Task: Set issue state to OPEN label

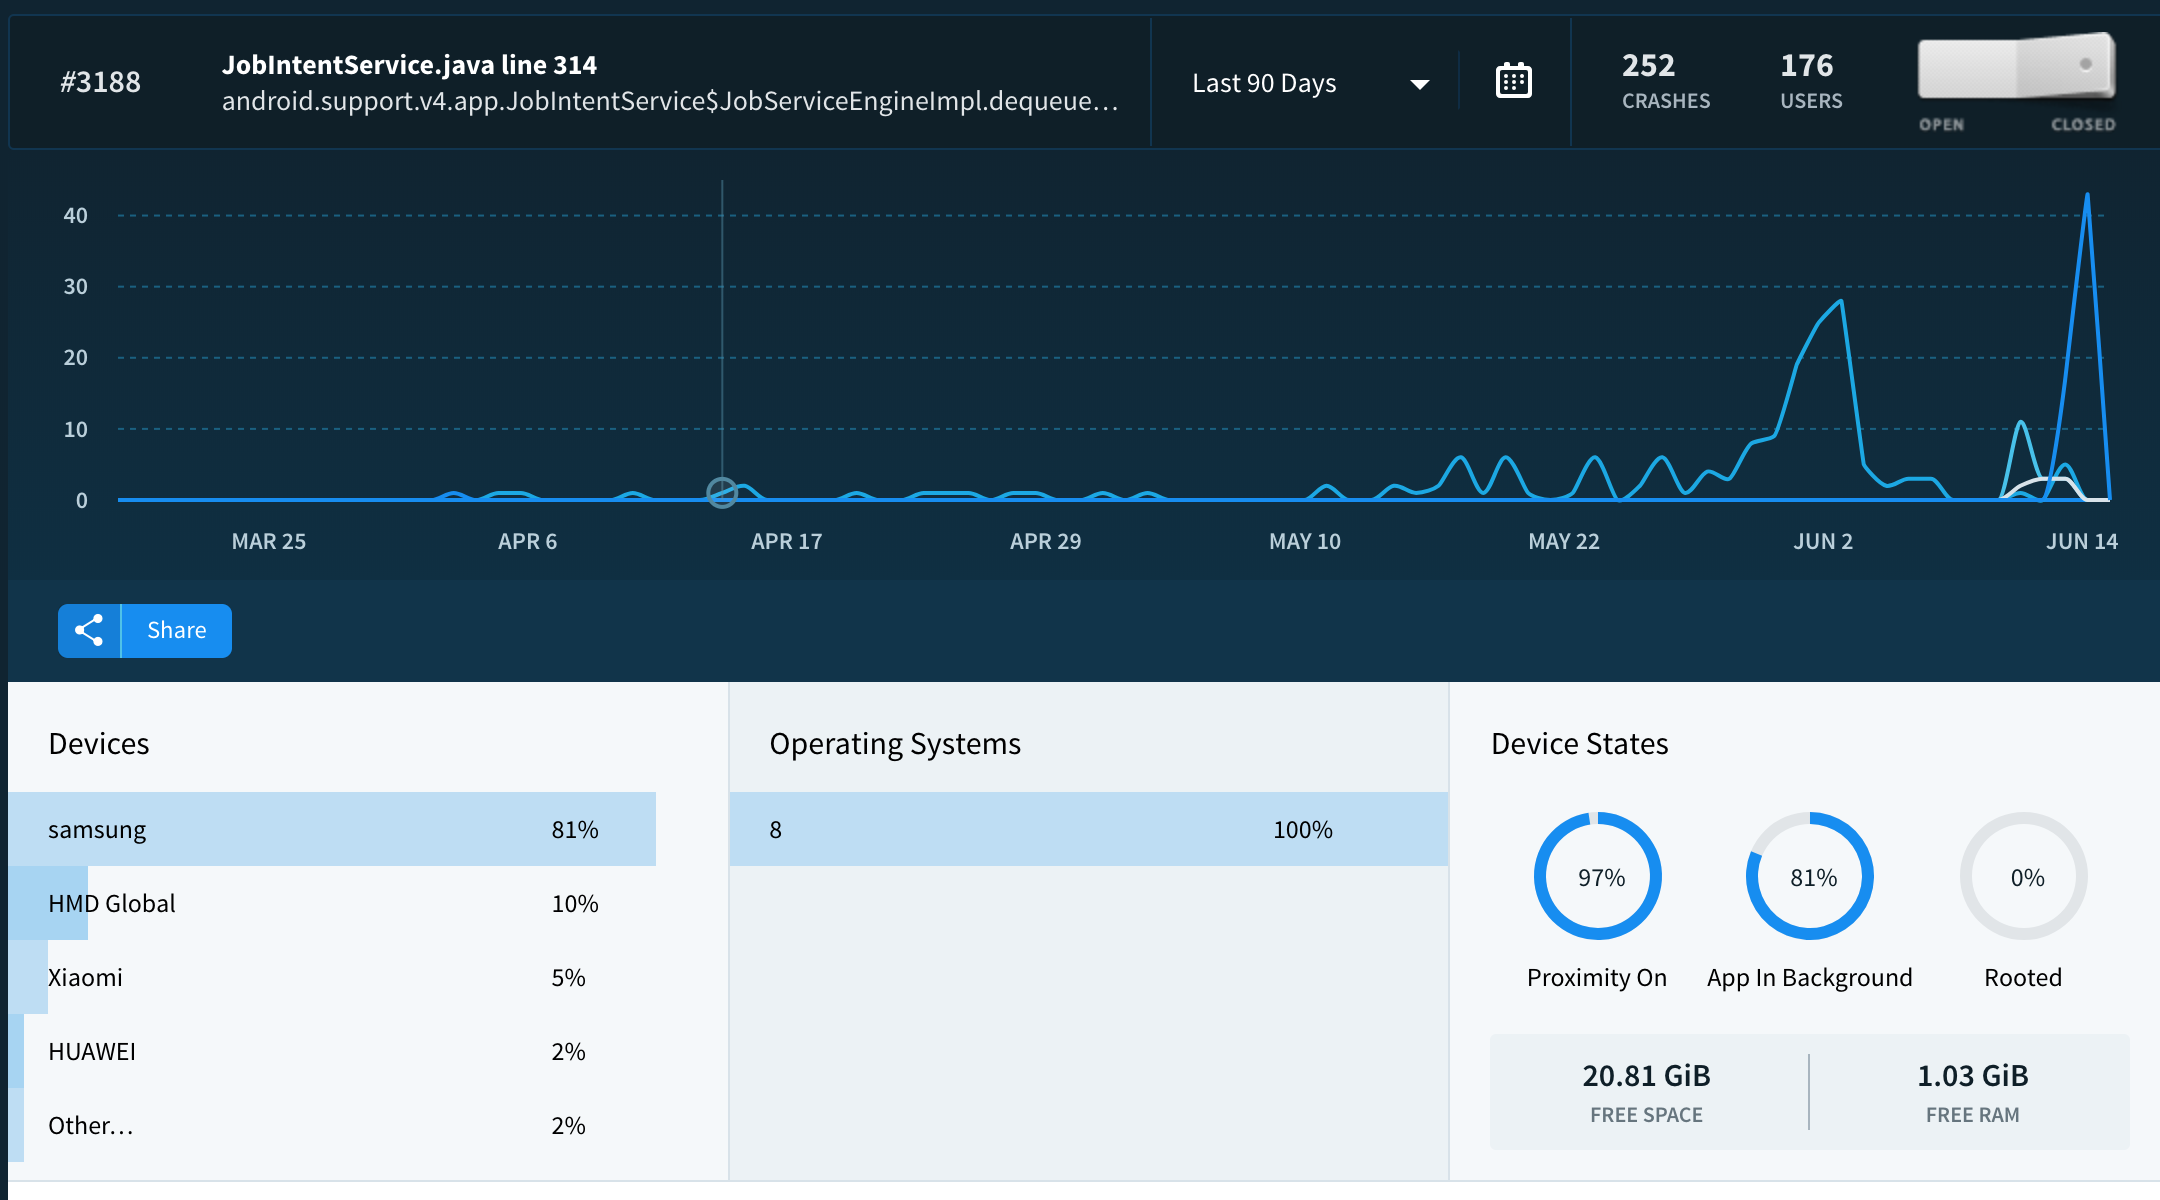Action: coord(1941,124)
